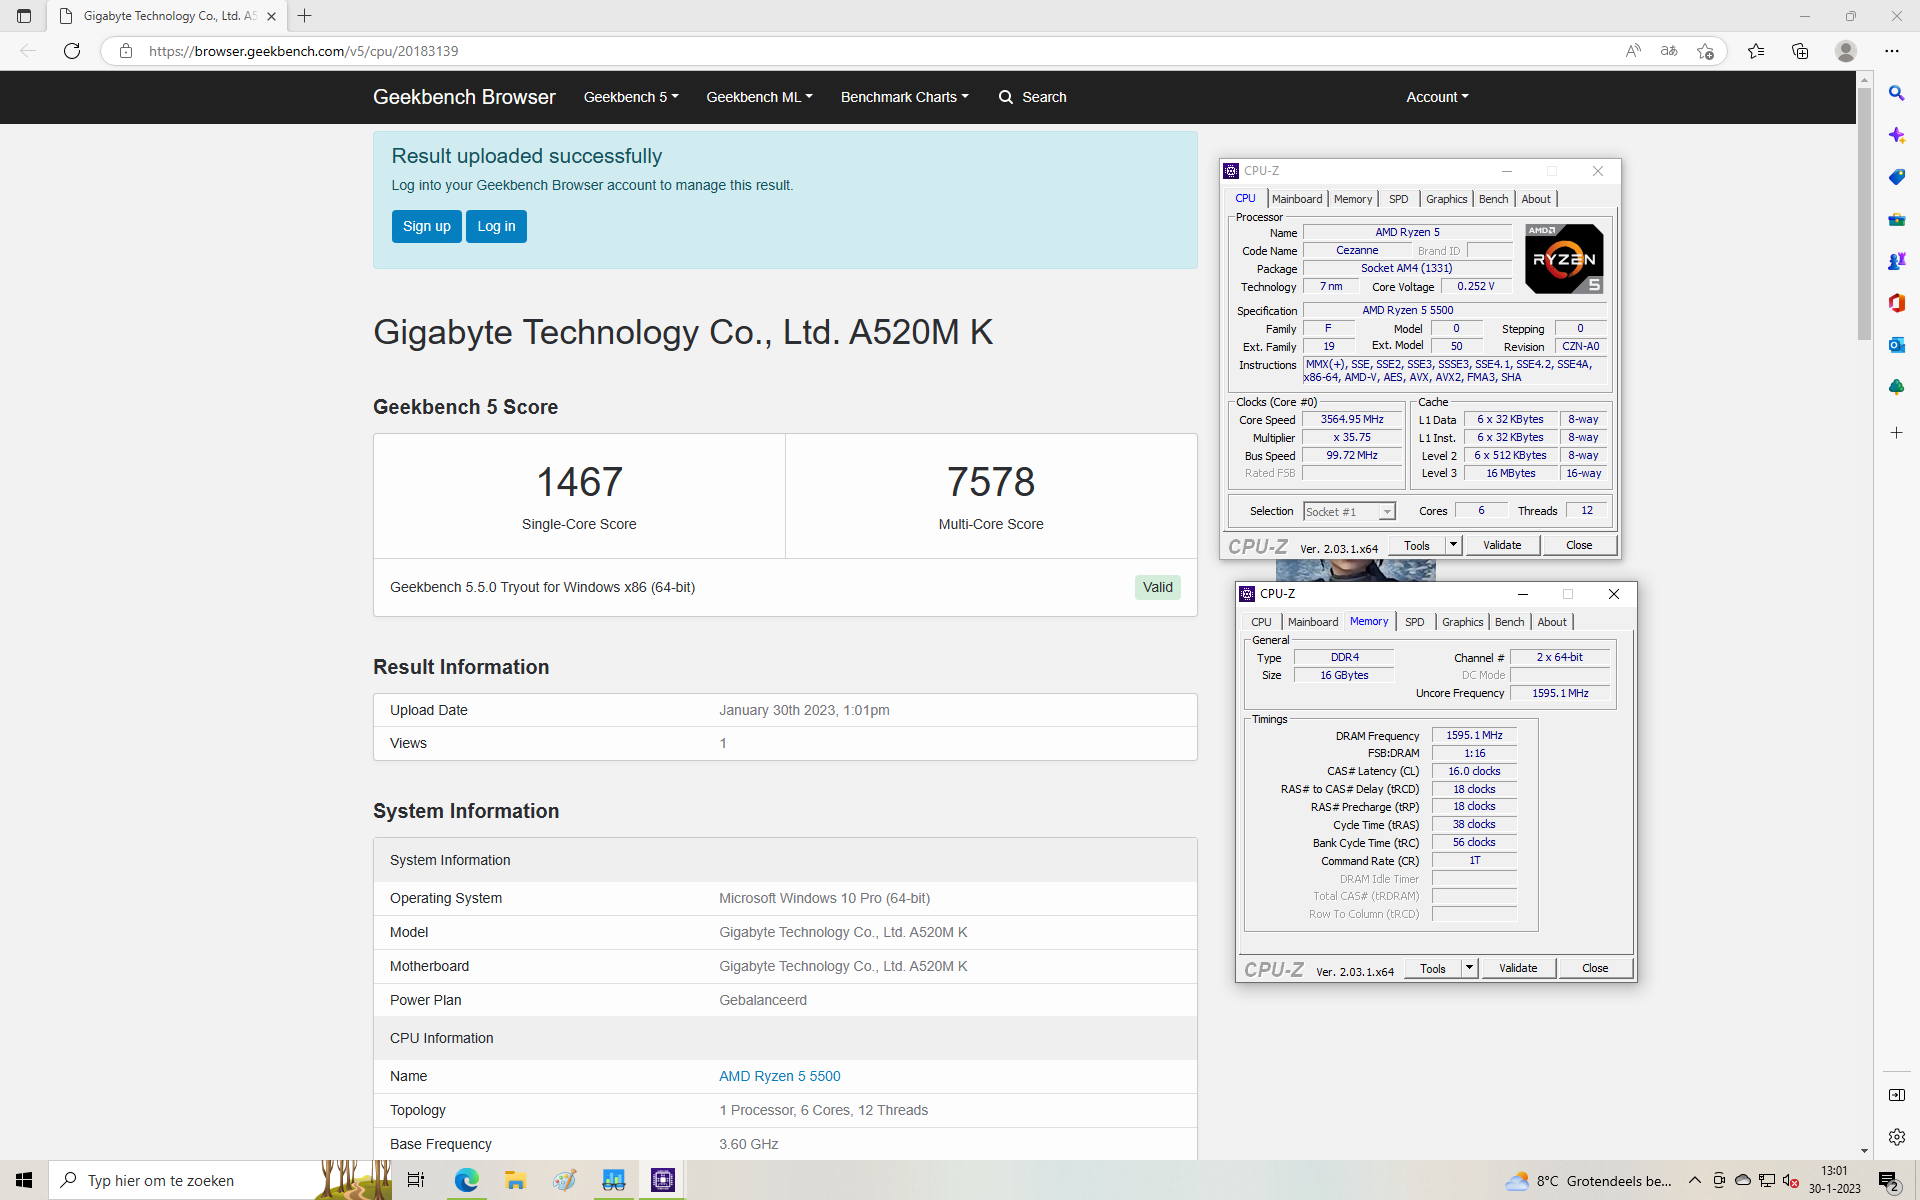Image resolution: width=1920 pixels, height=1200 pixels.
Task: Open the Tools briefcase icon in sidebar
Action: point(1896,219)
